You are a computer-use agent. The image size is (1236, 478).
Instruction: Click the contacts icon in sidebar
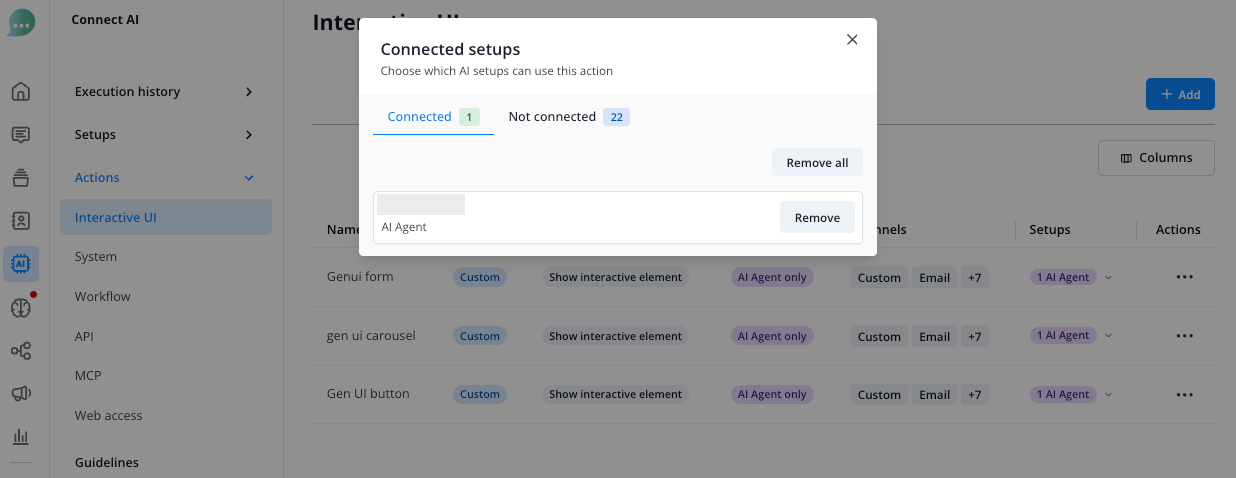20,220
